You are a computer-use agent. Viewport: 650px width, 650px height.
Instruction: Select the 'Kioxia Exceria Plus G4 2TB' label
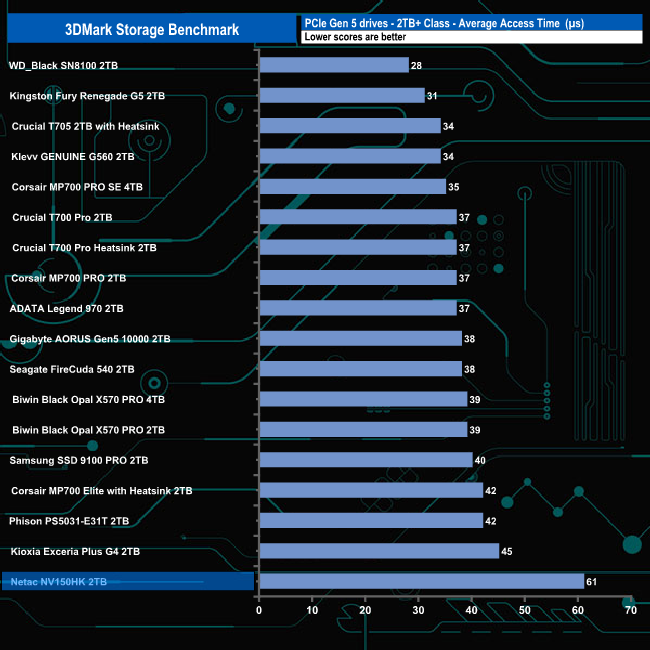tap(75, 551)
